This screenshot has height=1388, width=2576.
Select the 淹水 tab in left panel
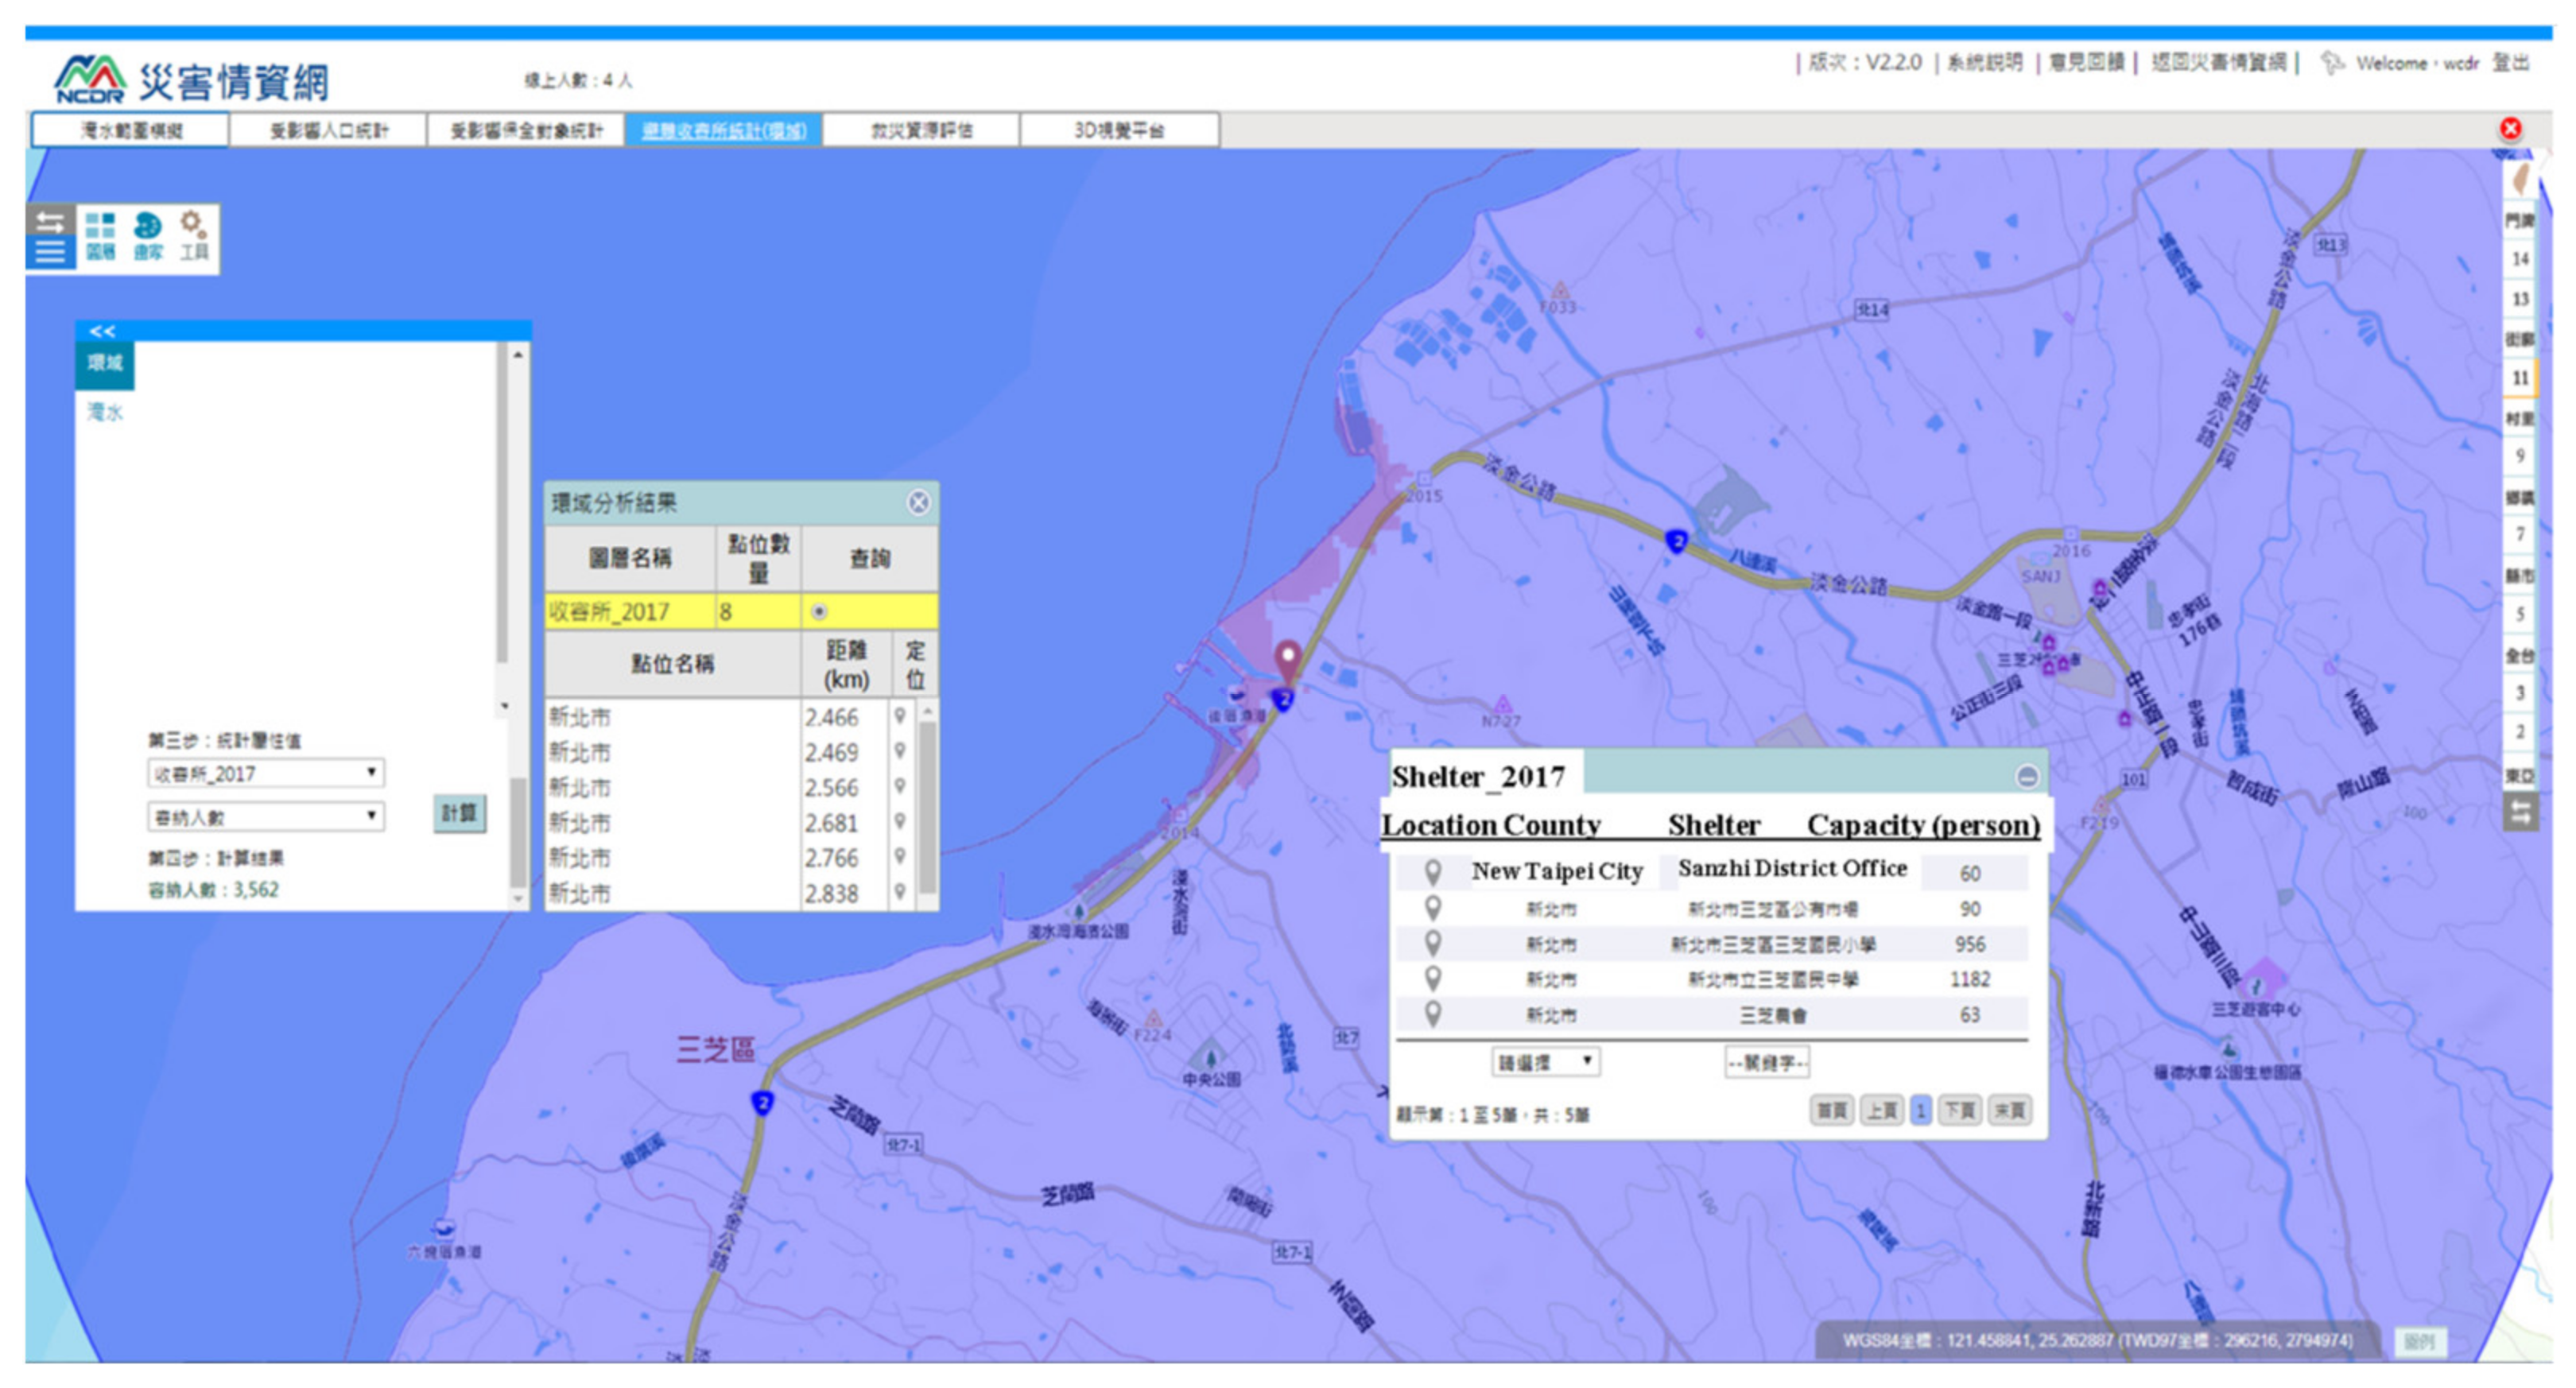(x=104, y=412)
